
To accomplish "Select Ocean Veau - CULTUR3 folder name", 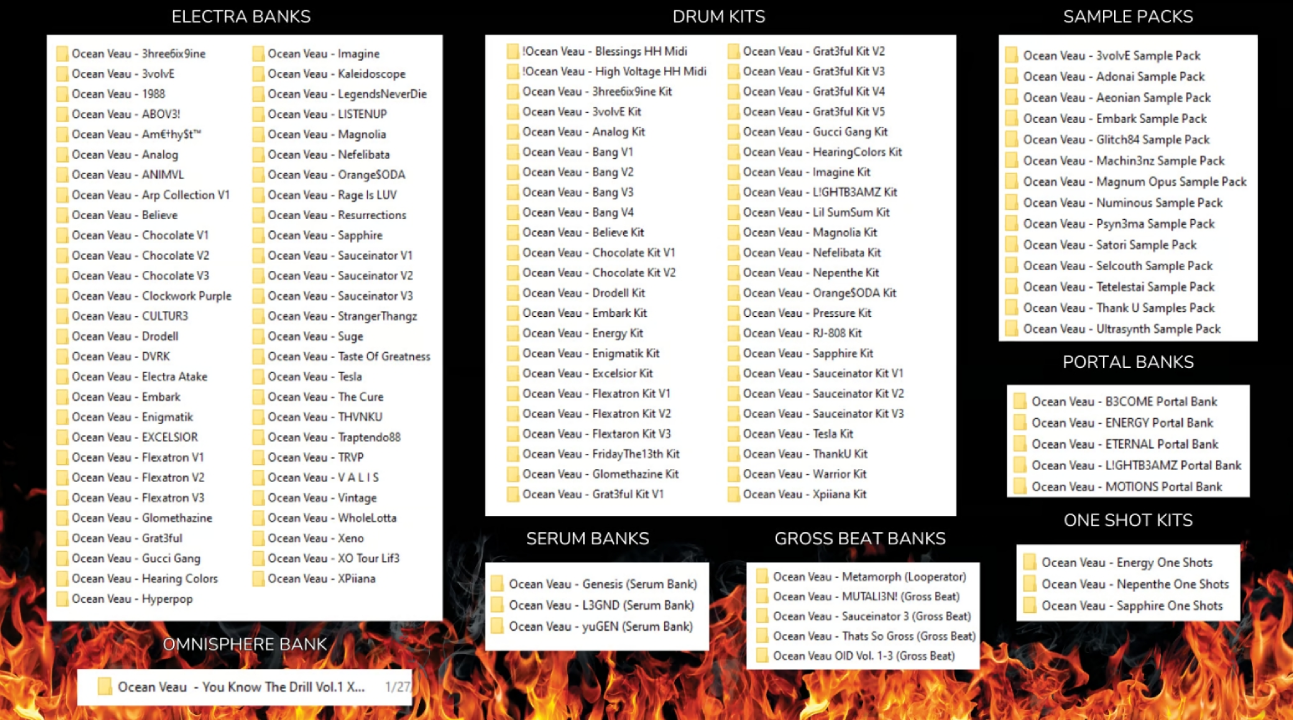I will tap(130, 316).
